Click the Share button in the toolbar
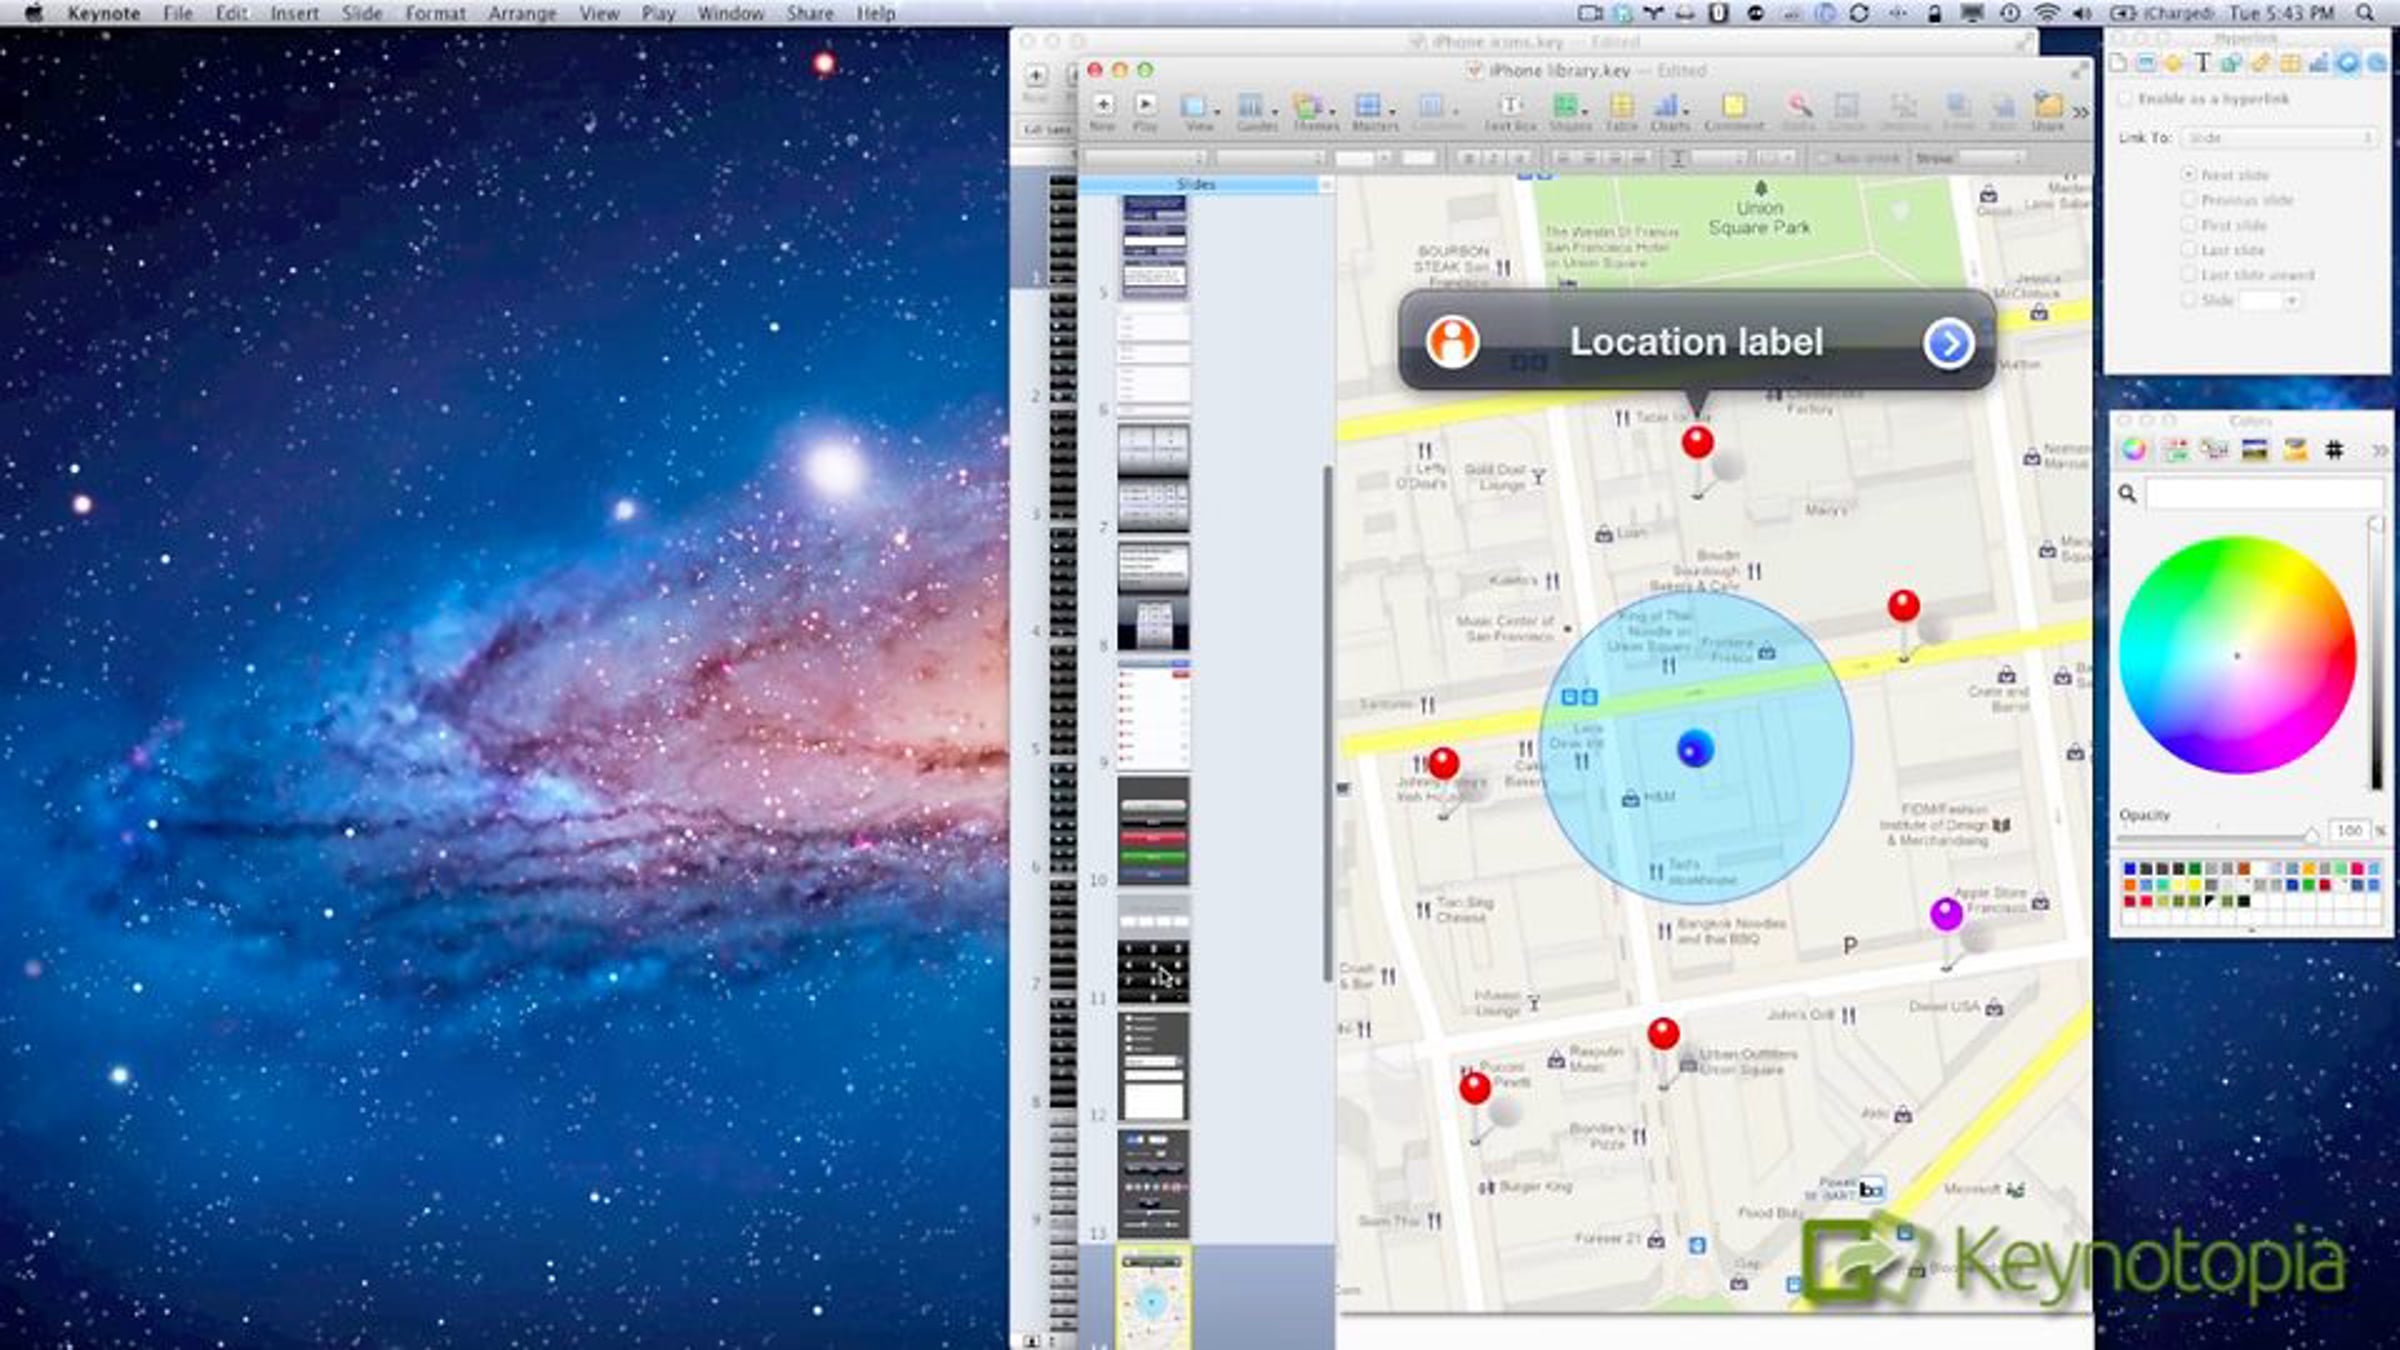 [x=2050, y=106]
